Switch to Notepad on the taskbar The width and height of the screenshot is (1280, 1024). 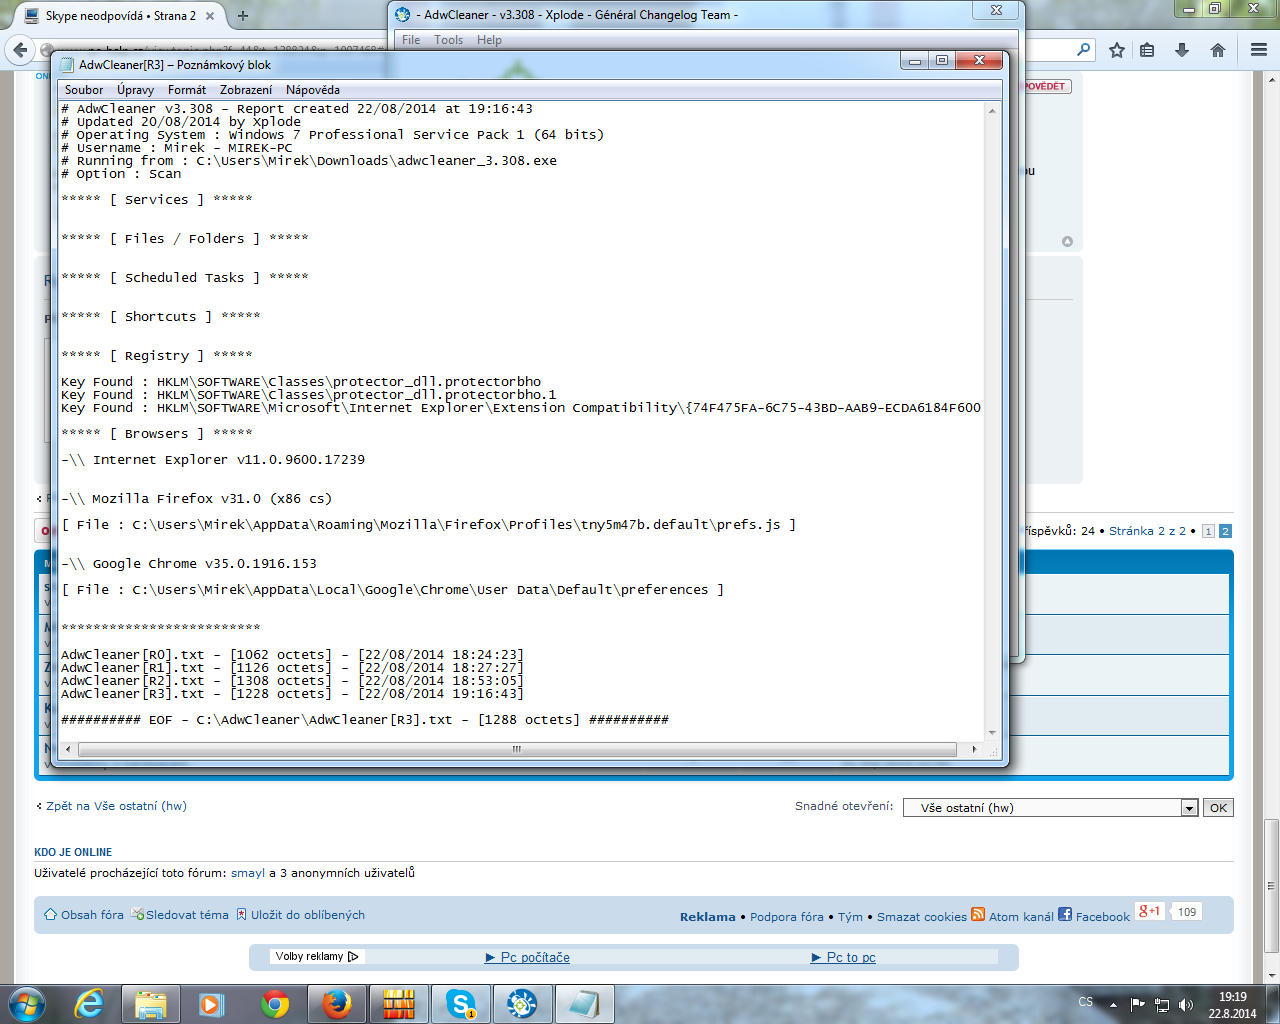(x=585, y=1004)
